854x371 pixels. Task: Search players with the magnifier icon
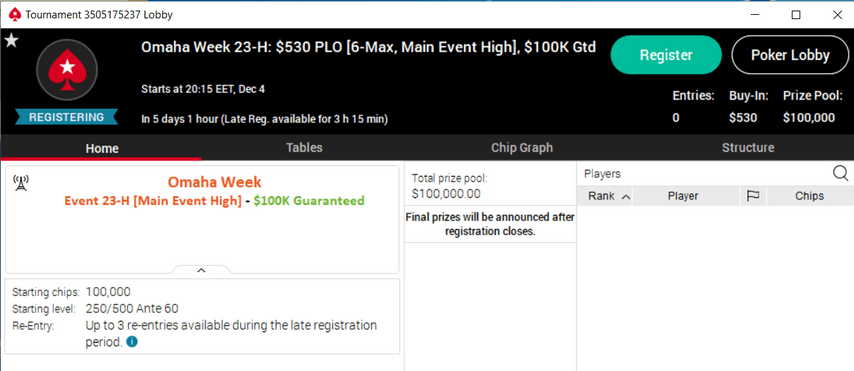click(840, 173)
